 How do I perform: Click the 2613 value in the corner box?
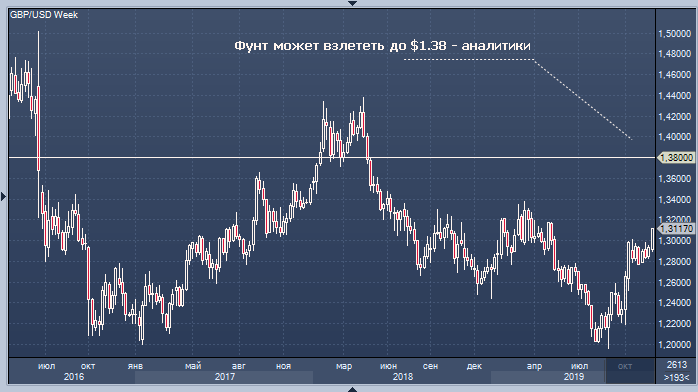click(677, 365)
